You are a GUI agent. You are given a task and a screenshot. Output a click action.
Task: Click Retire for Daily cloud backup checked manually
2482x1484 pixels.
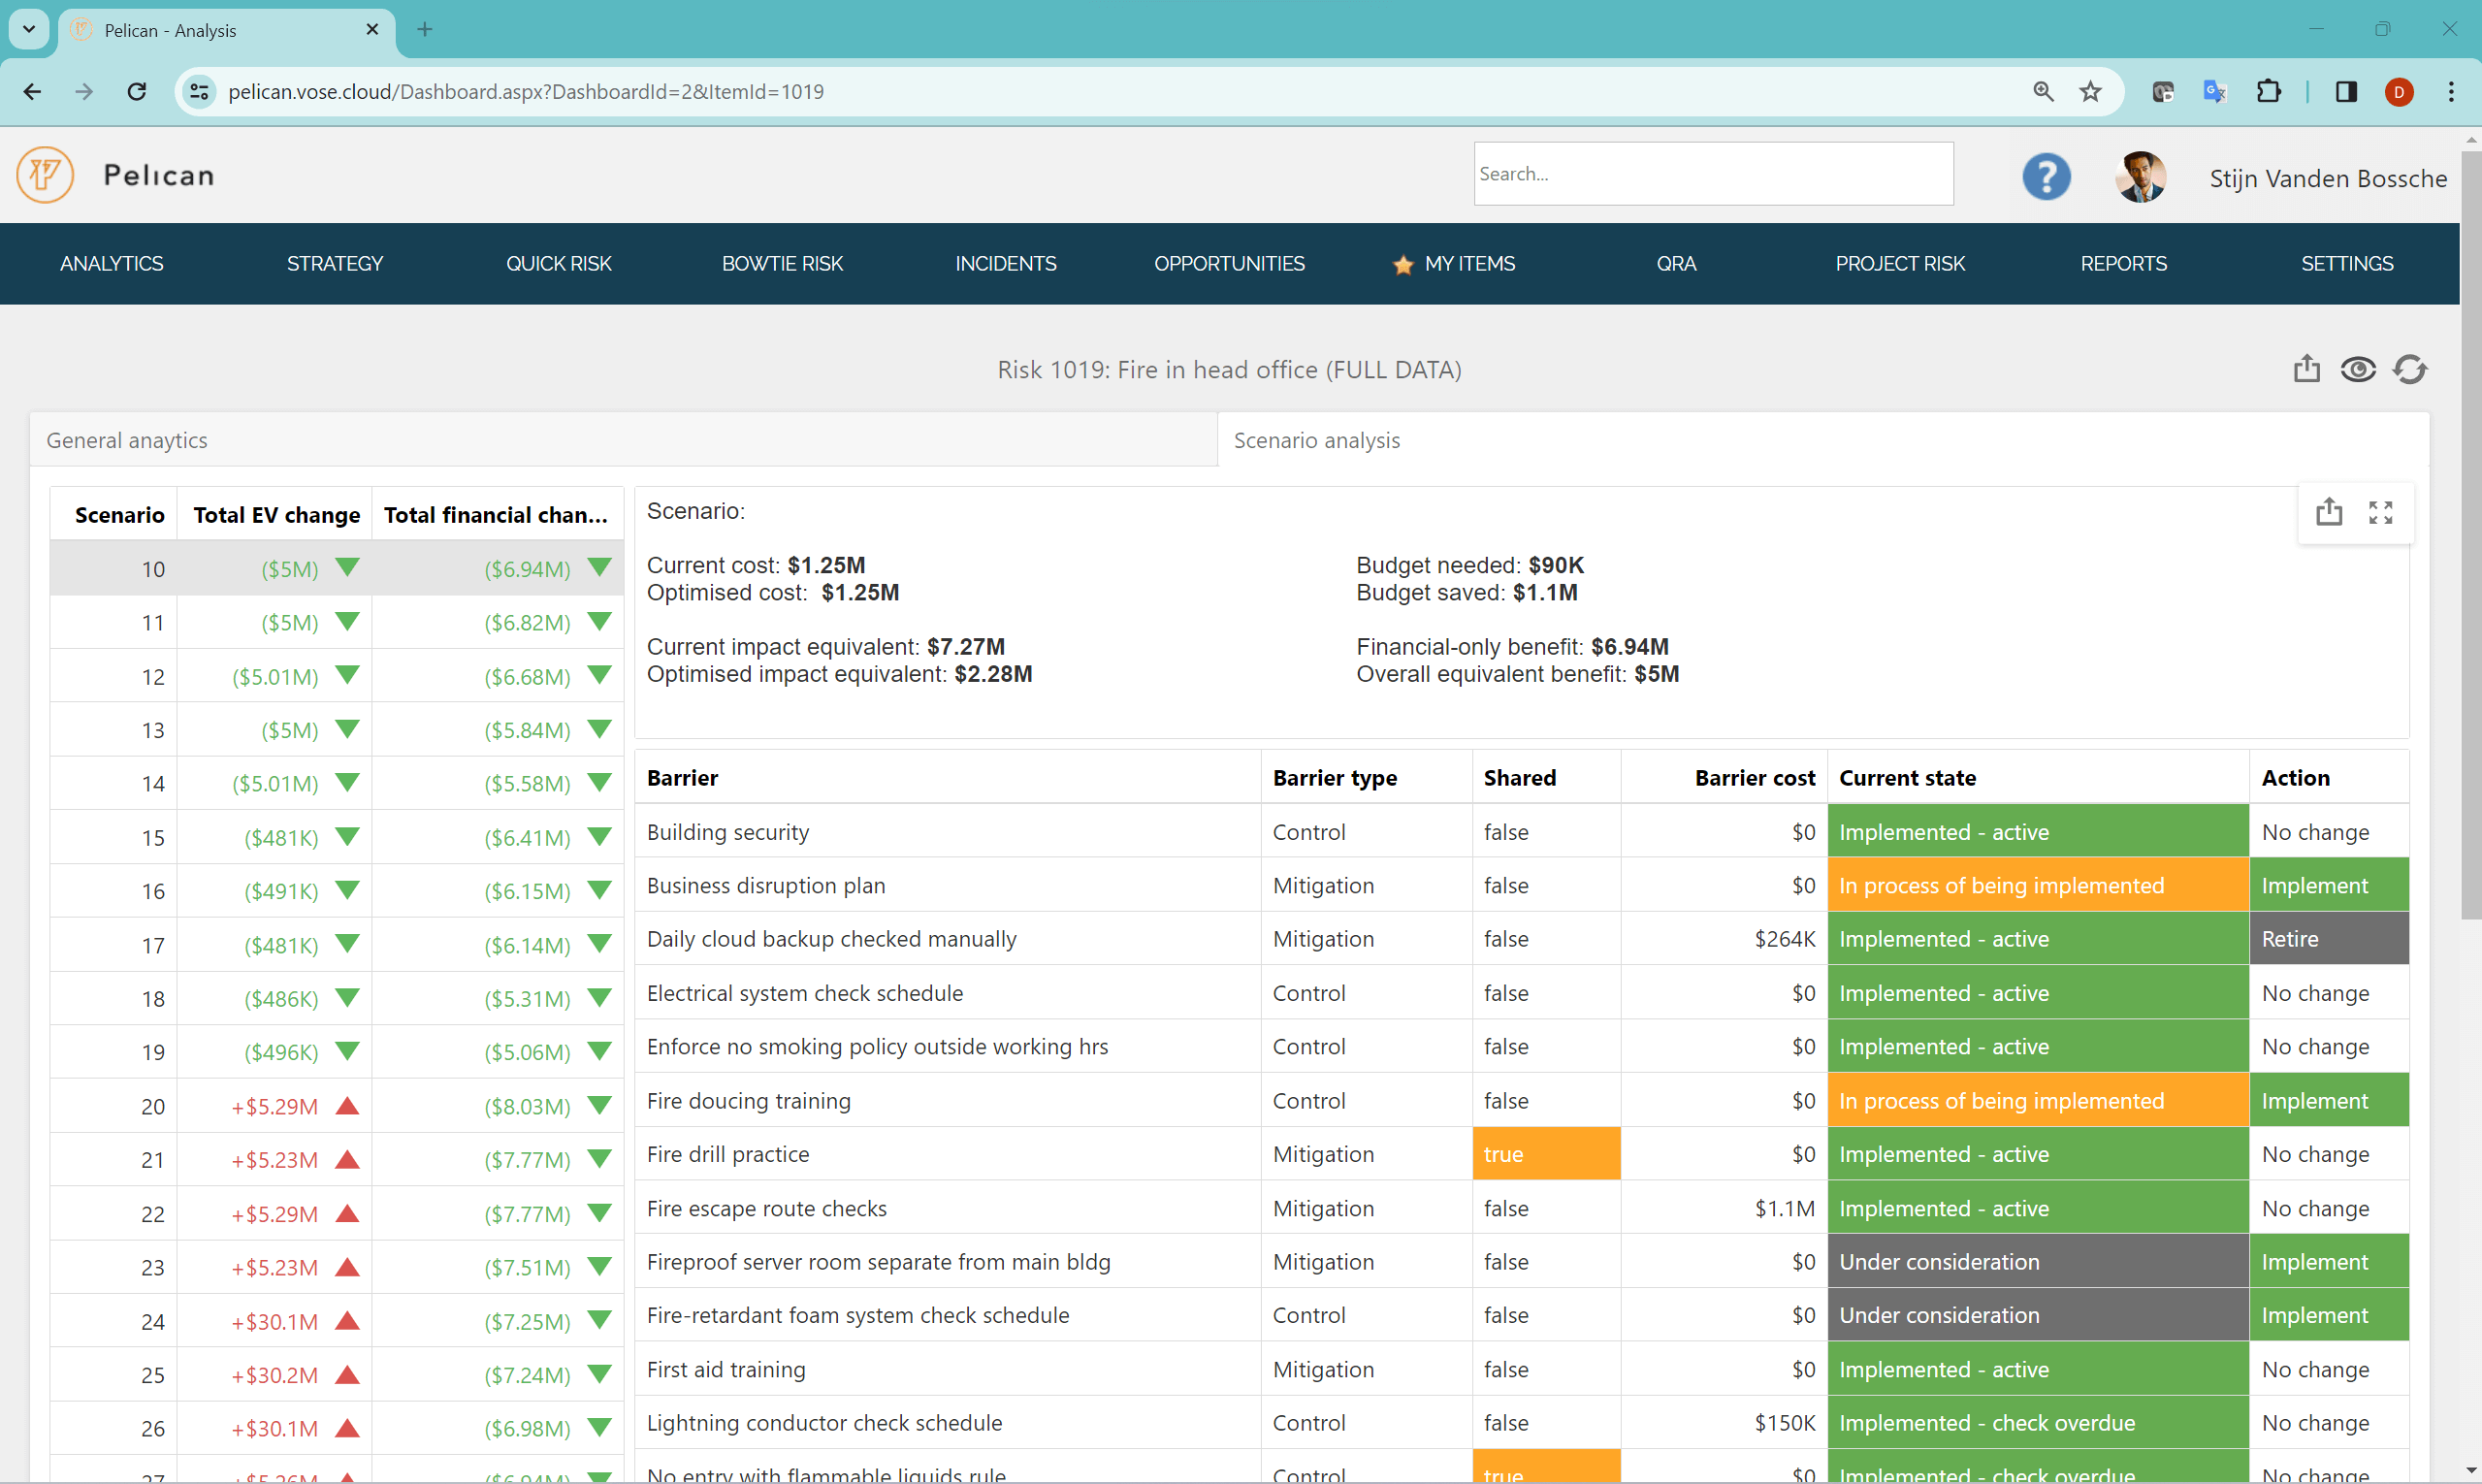click(2290, 939)
